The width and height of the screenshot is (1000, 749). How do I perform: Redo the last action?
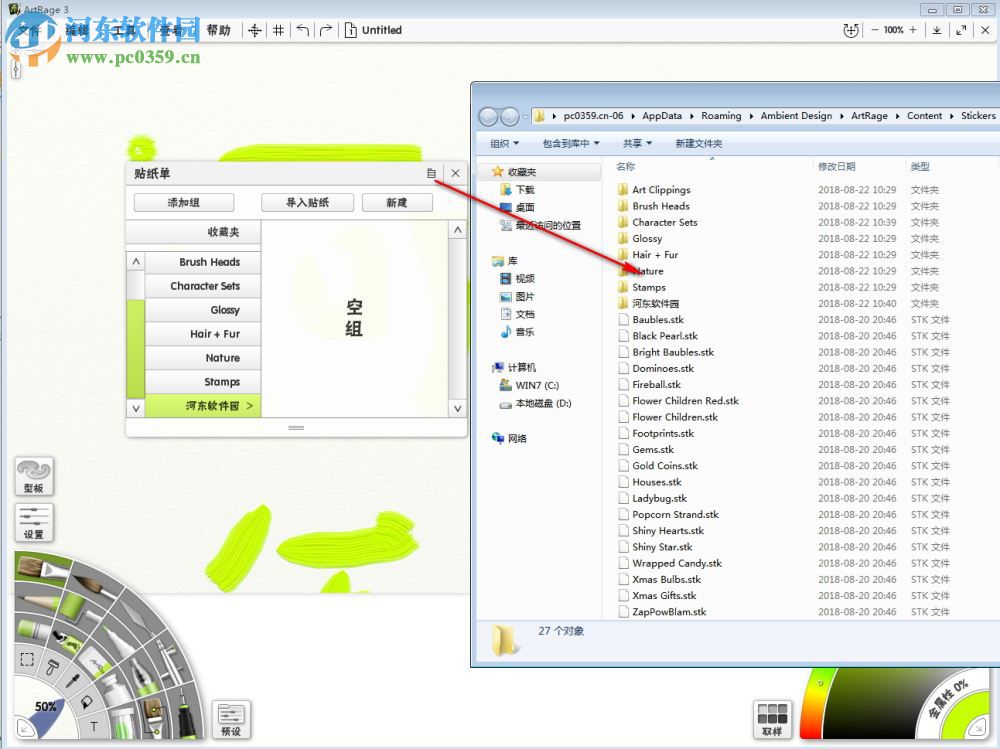(x=326, y=30)
